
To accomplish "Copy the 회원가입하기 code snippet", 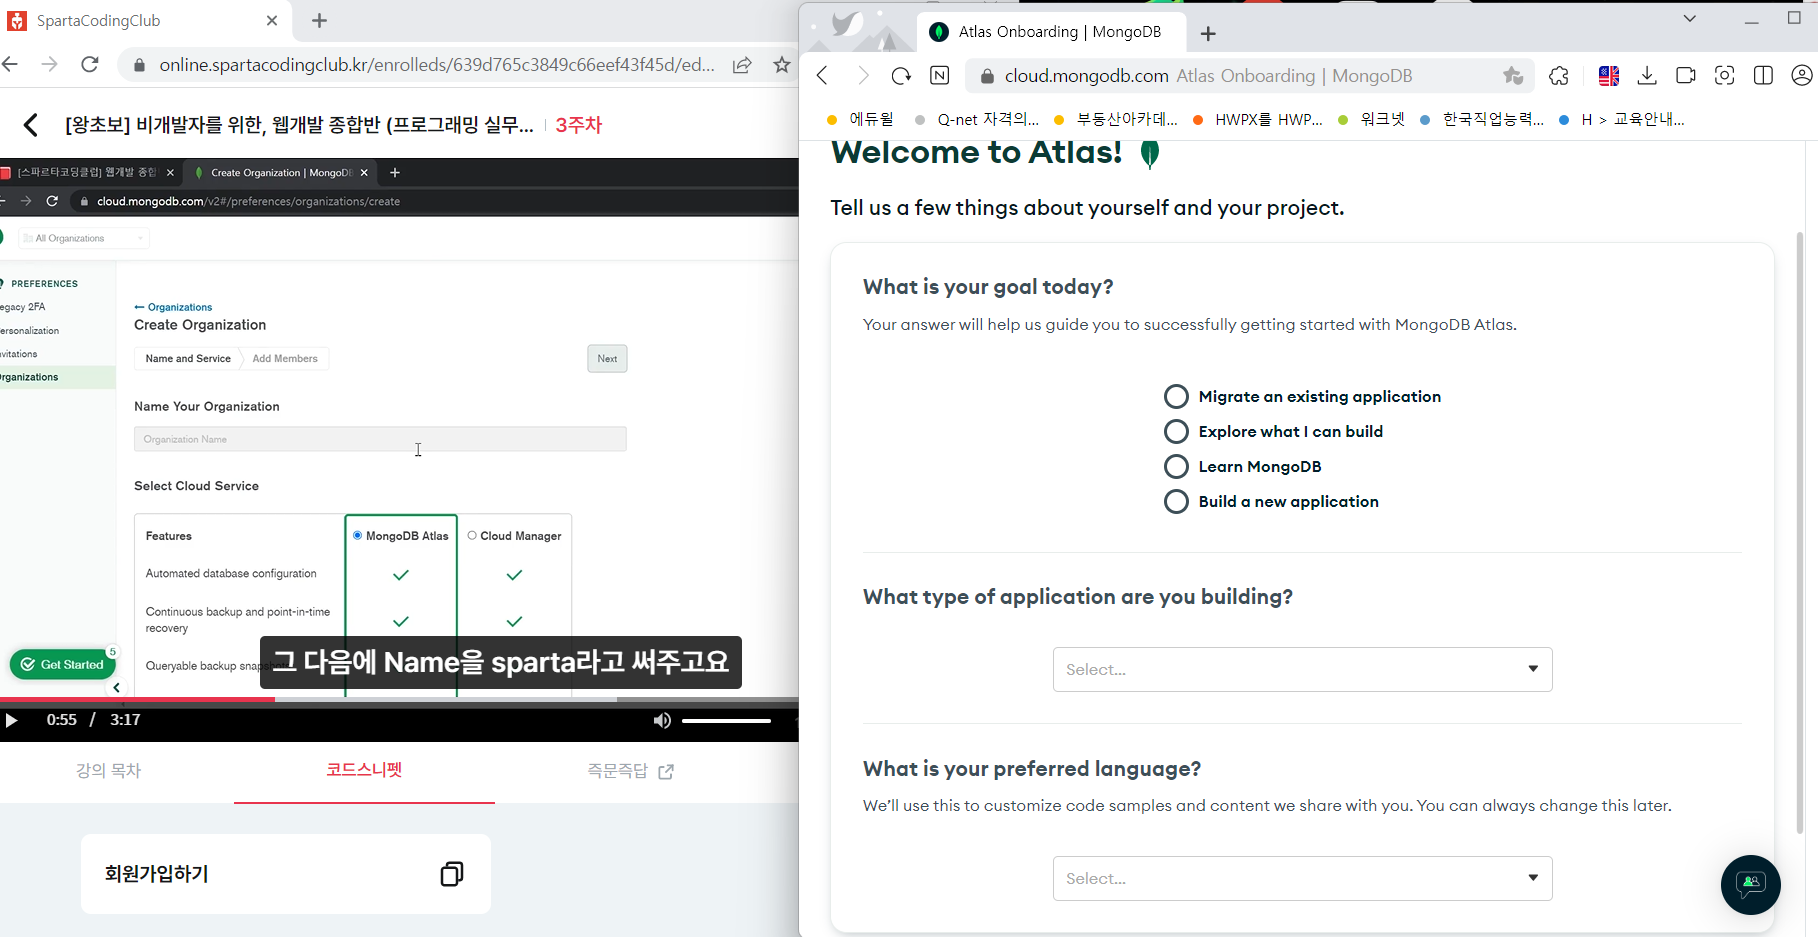I will click(452, 874).
